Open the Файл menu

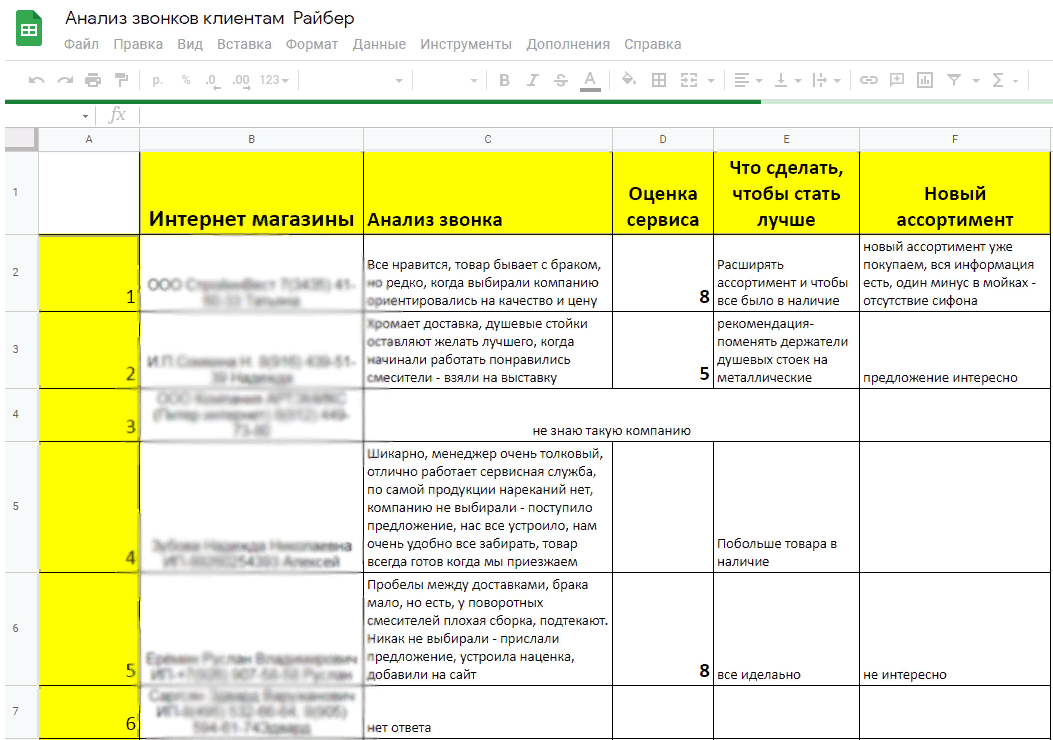coord(81,44)
